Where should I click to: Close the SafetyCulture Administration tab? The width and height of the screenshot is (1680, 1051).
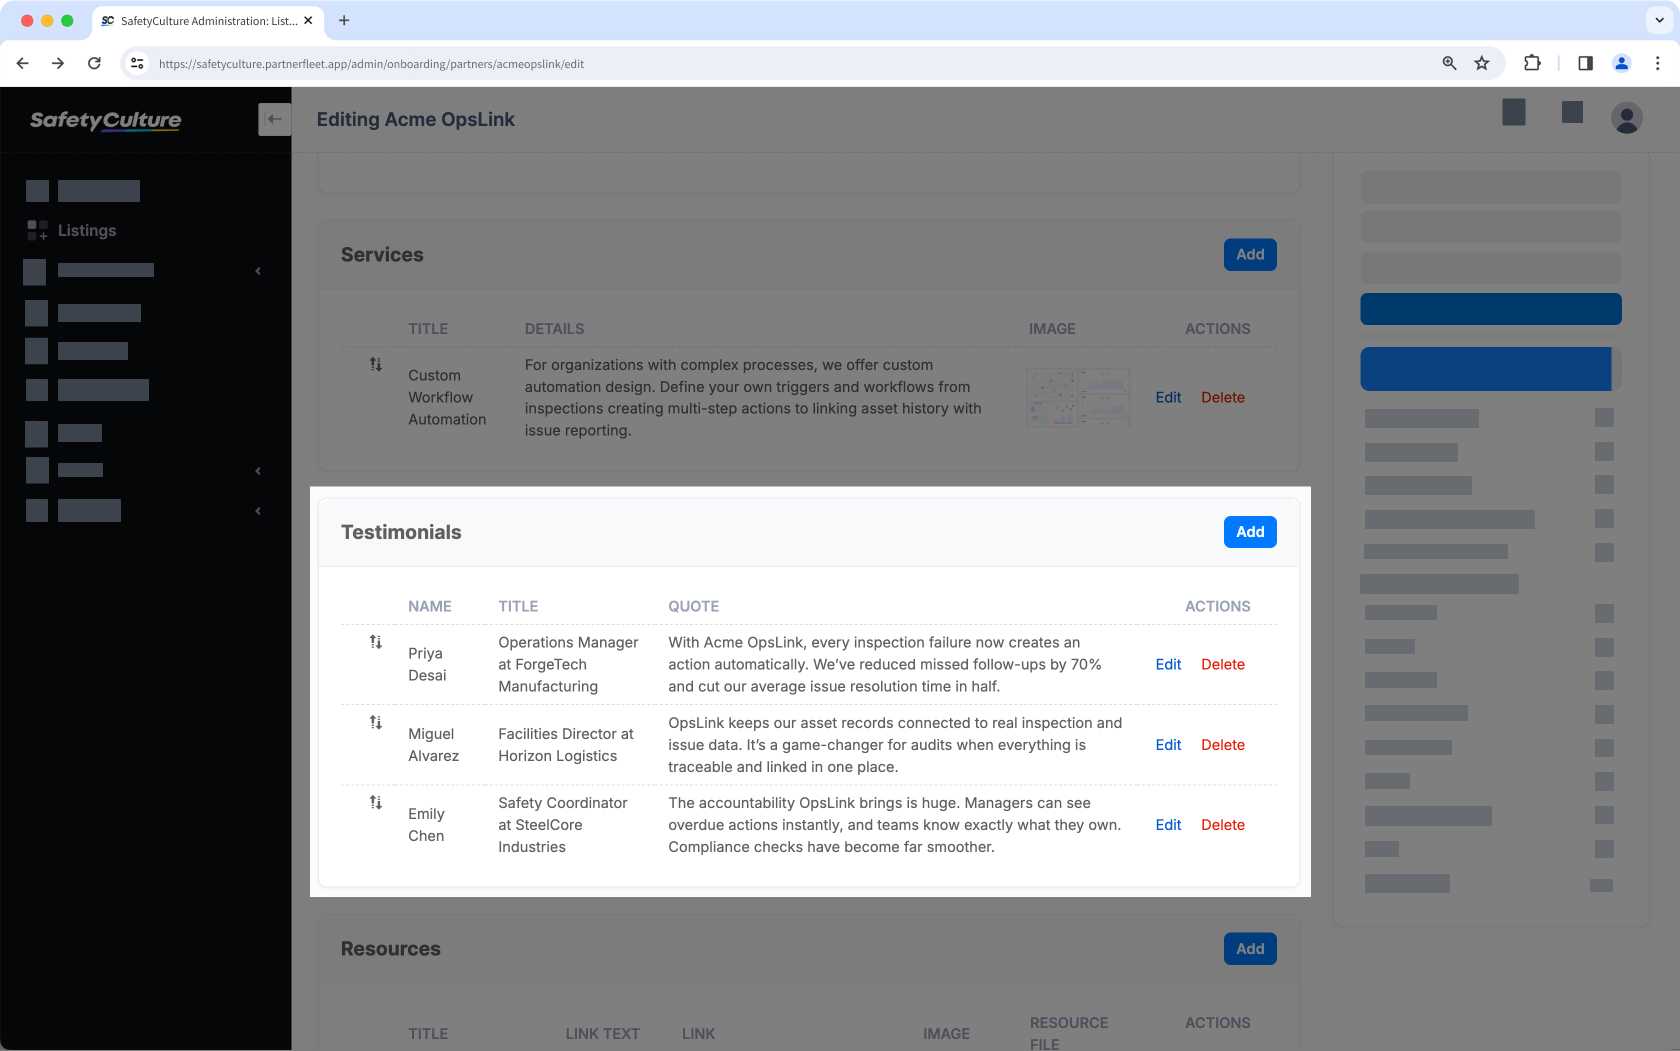308,20
